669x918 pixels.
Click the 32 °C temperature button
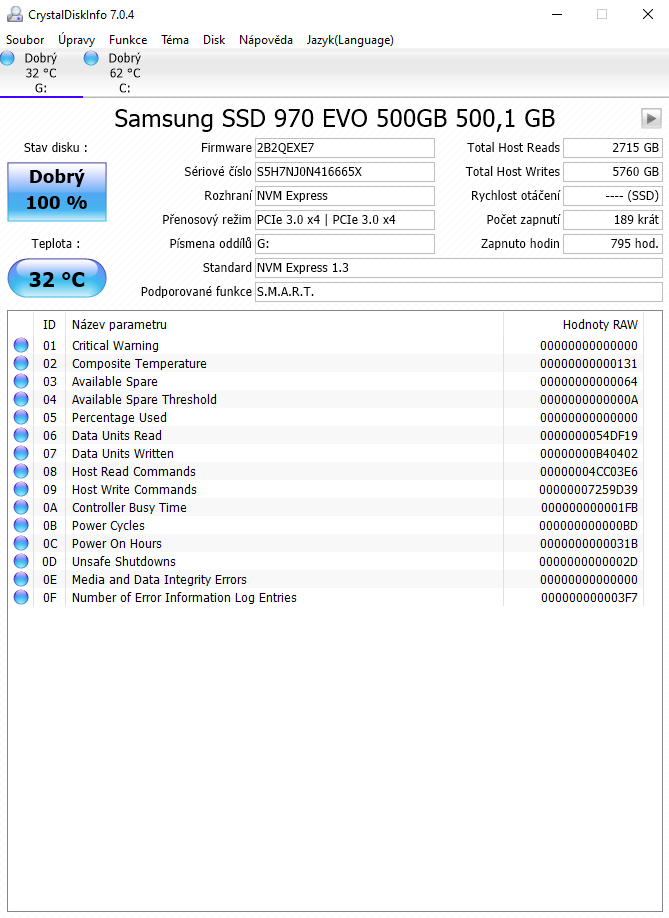click(x=57, y=278)
